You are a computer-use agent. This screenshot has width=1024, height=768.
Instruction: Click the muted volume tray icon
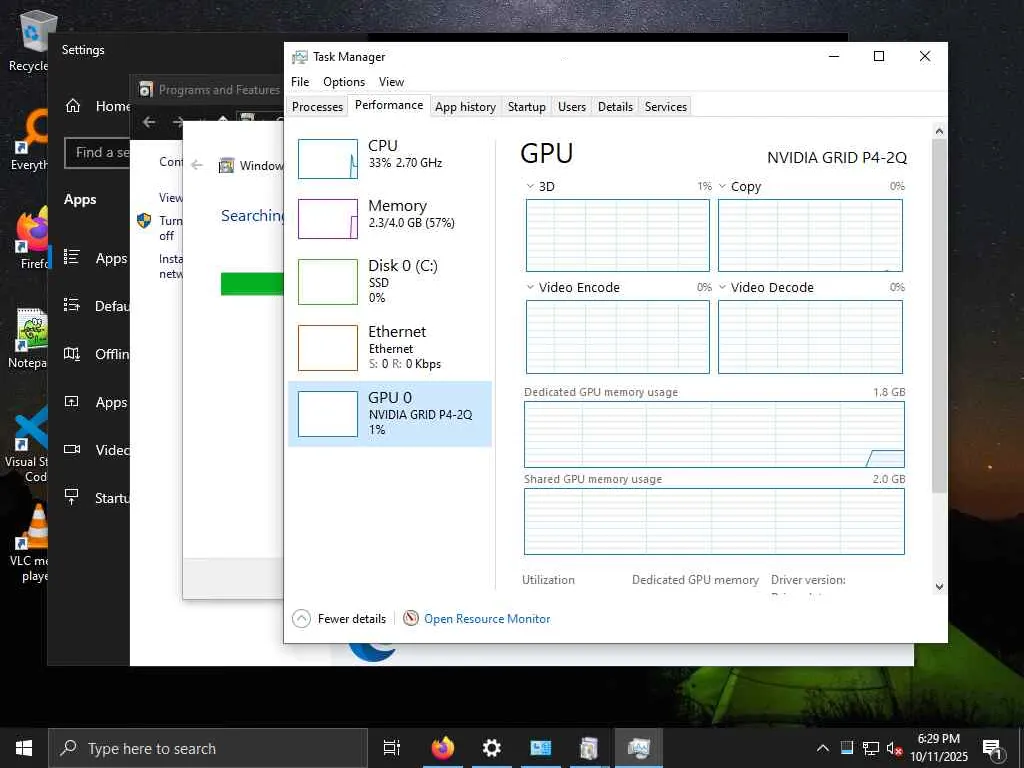point(893,748)
